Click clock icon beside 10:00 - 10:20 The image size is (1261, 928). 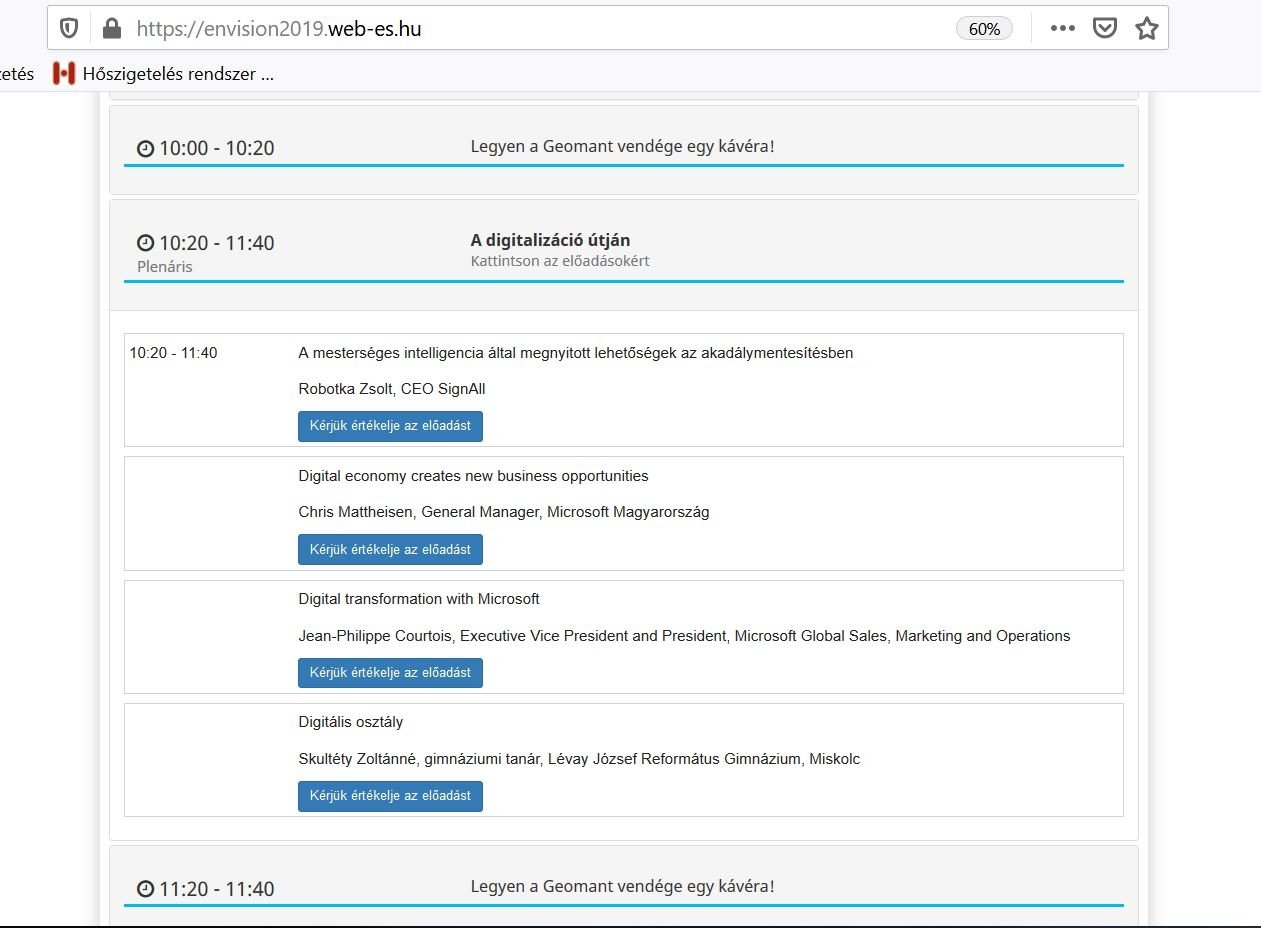145,149
